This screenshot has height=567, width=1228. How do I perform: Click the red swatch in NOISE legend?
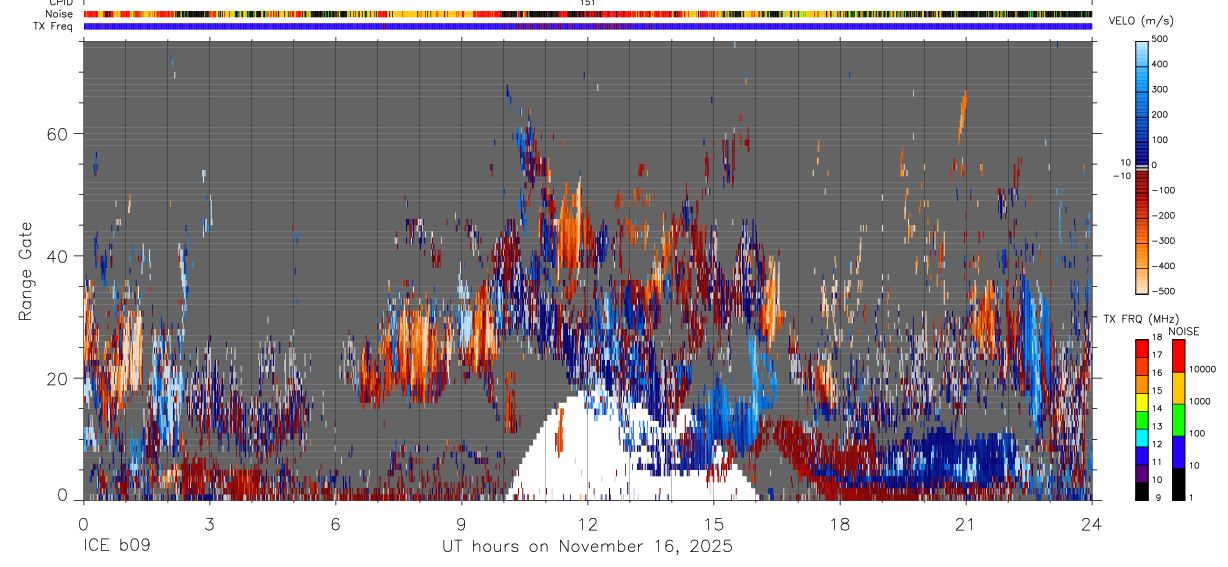pyautogui.click(x=1178, y=356)
